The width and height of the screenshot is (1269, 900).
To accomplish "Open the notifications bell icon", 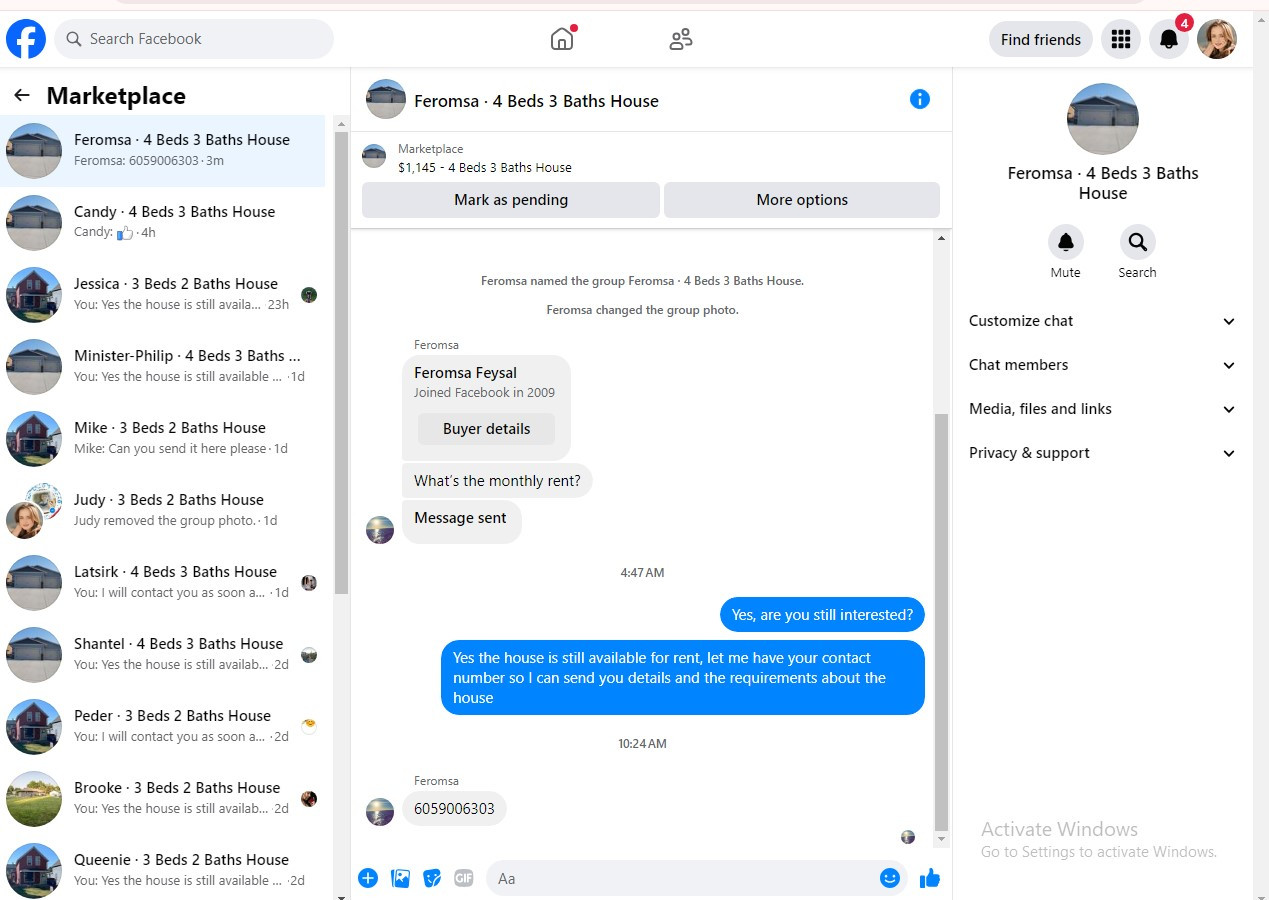I will pyautogui.click(x=1168, y=39).
